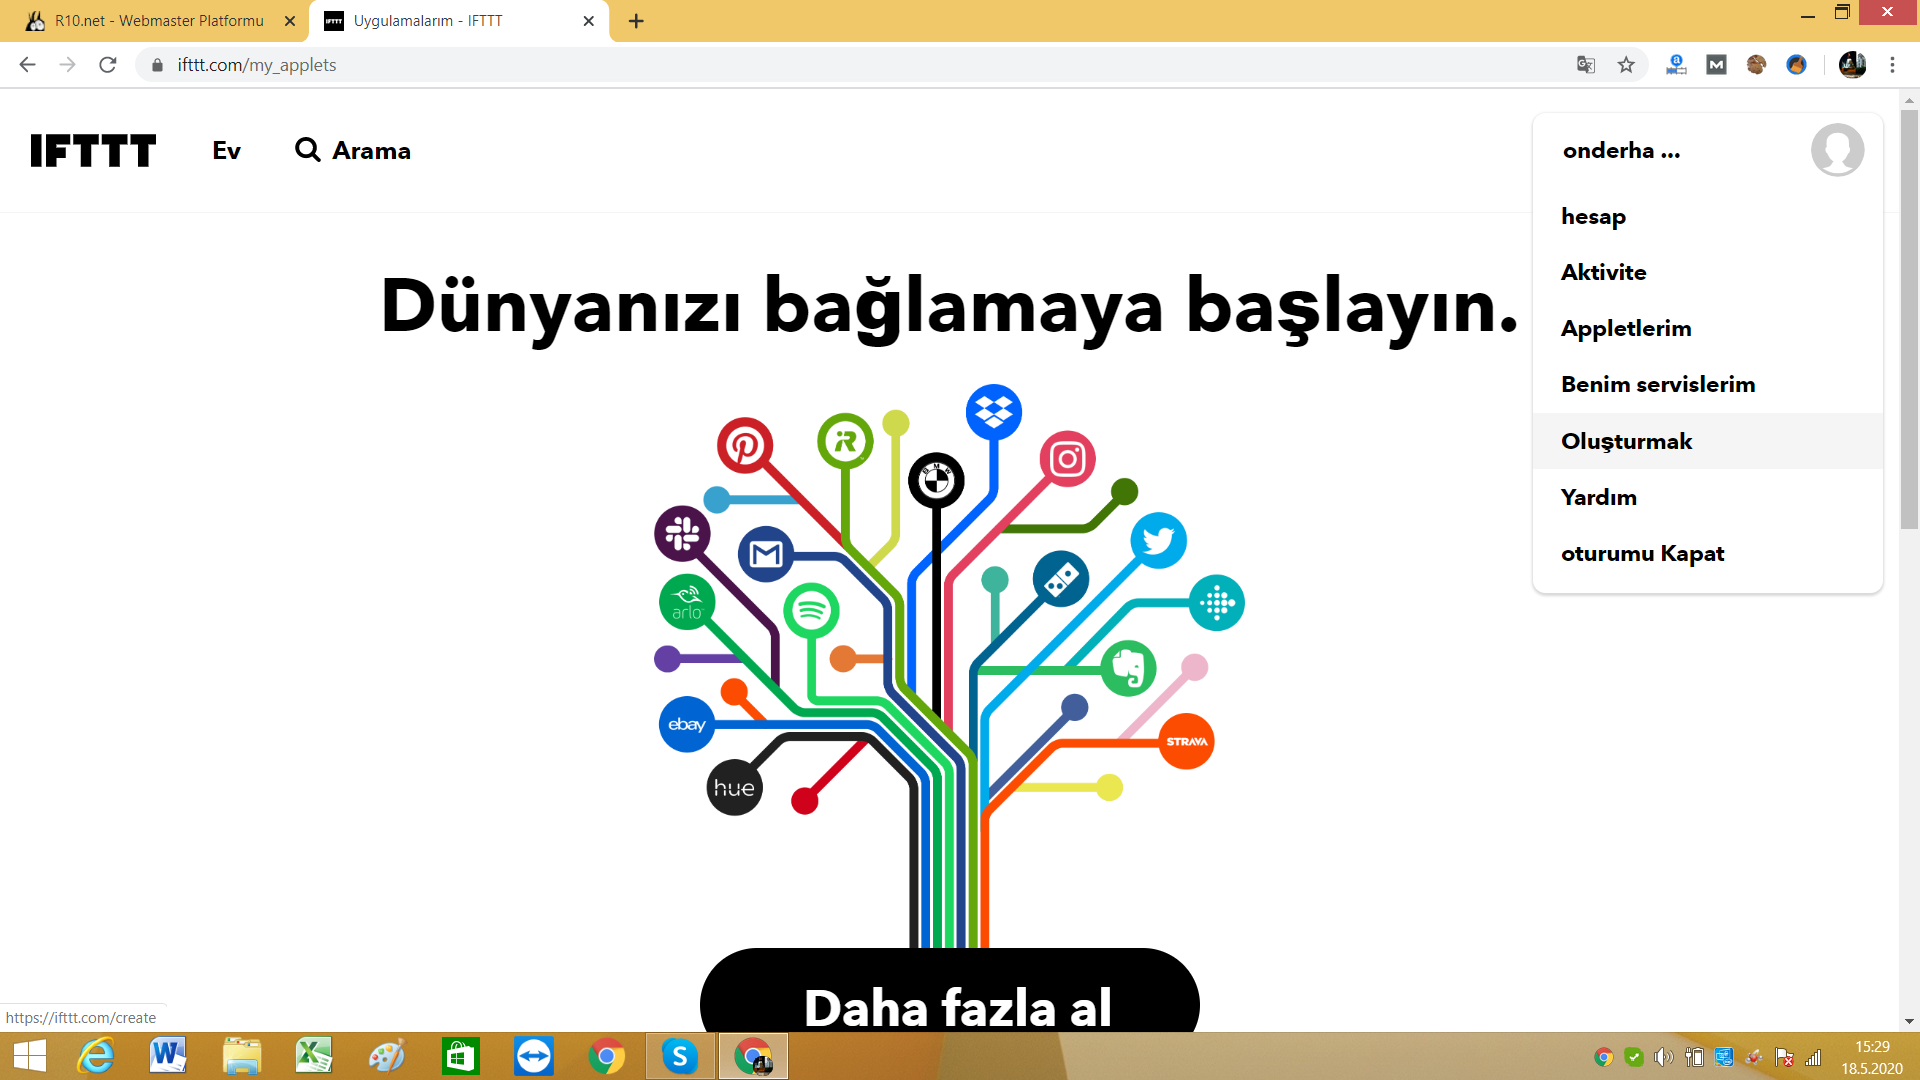Open Skype from the taskbar
Image resolution: width=1920 pixels, height=1080 pixels.
pyautogui.click(x=680, y=1056)
